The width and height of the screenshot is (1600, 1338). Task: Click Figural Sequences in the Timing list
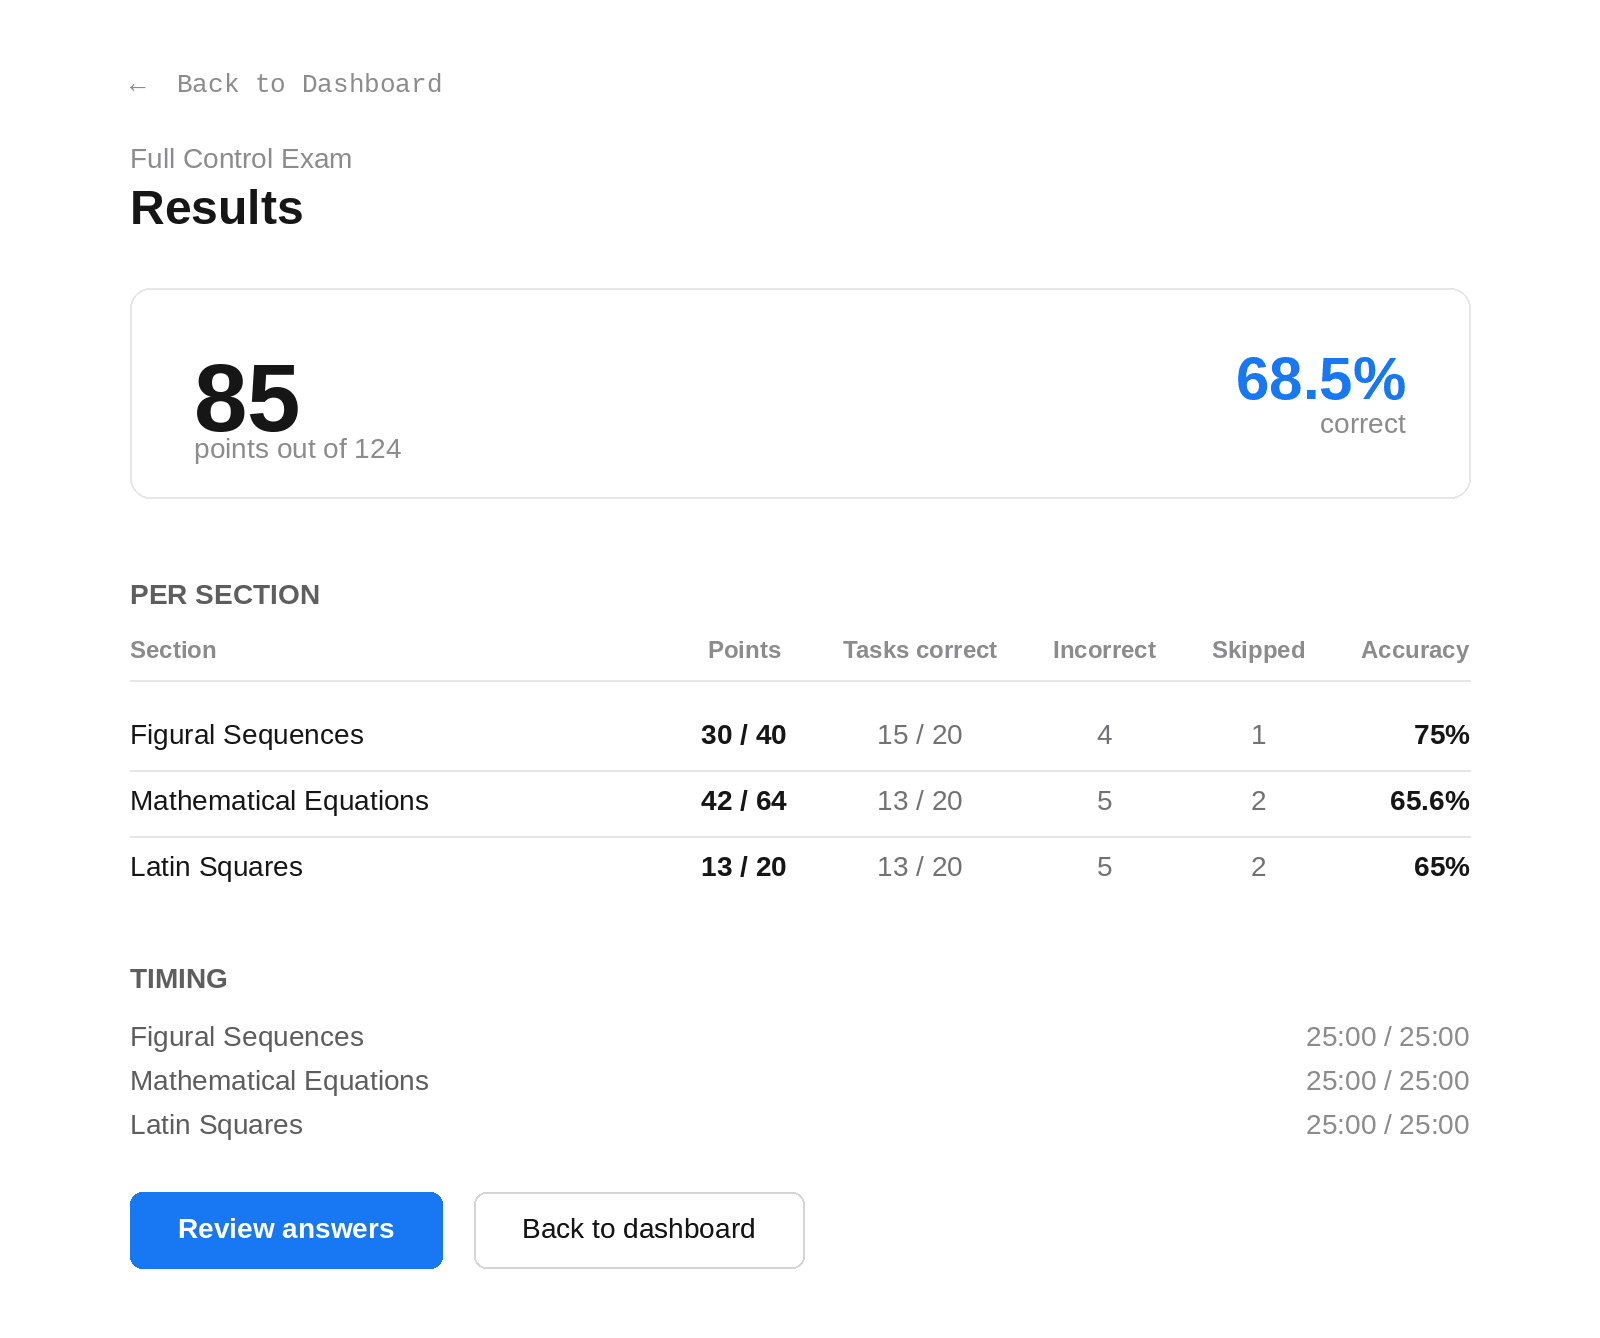(x=247, y=1037)
